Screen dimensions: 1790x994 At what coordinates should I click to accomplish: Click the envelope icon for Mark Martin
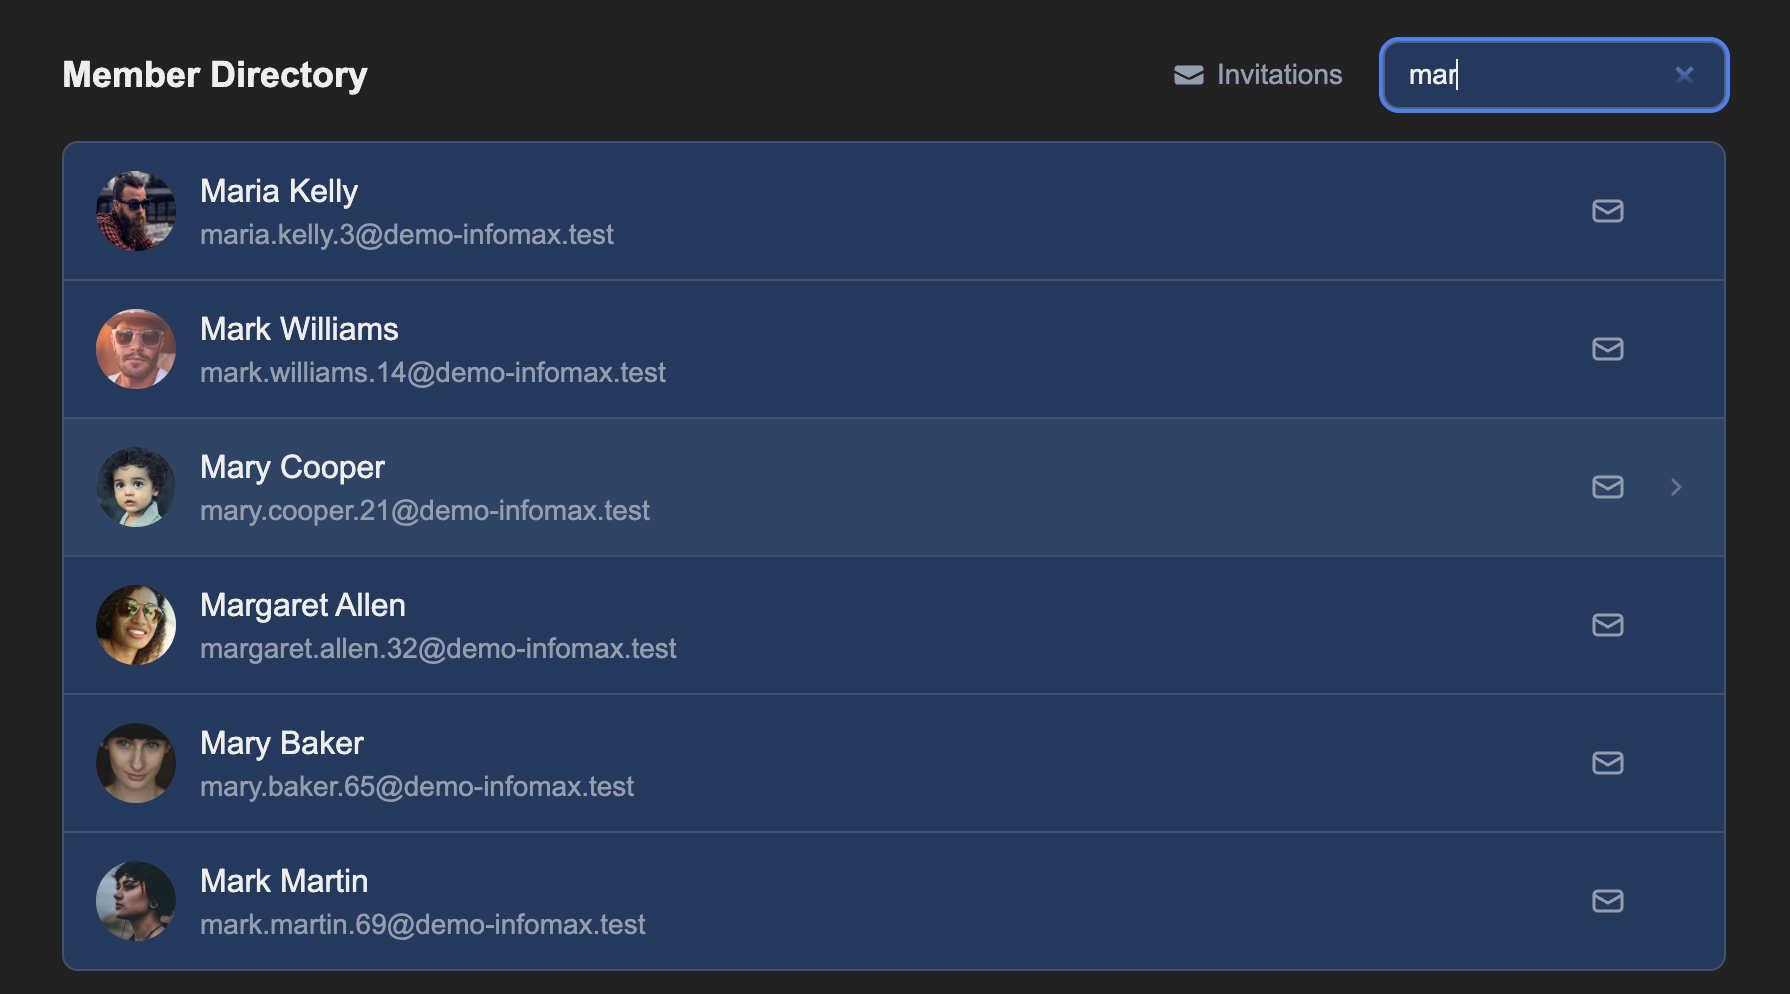point(1607,901)
